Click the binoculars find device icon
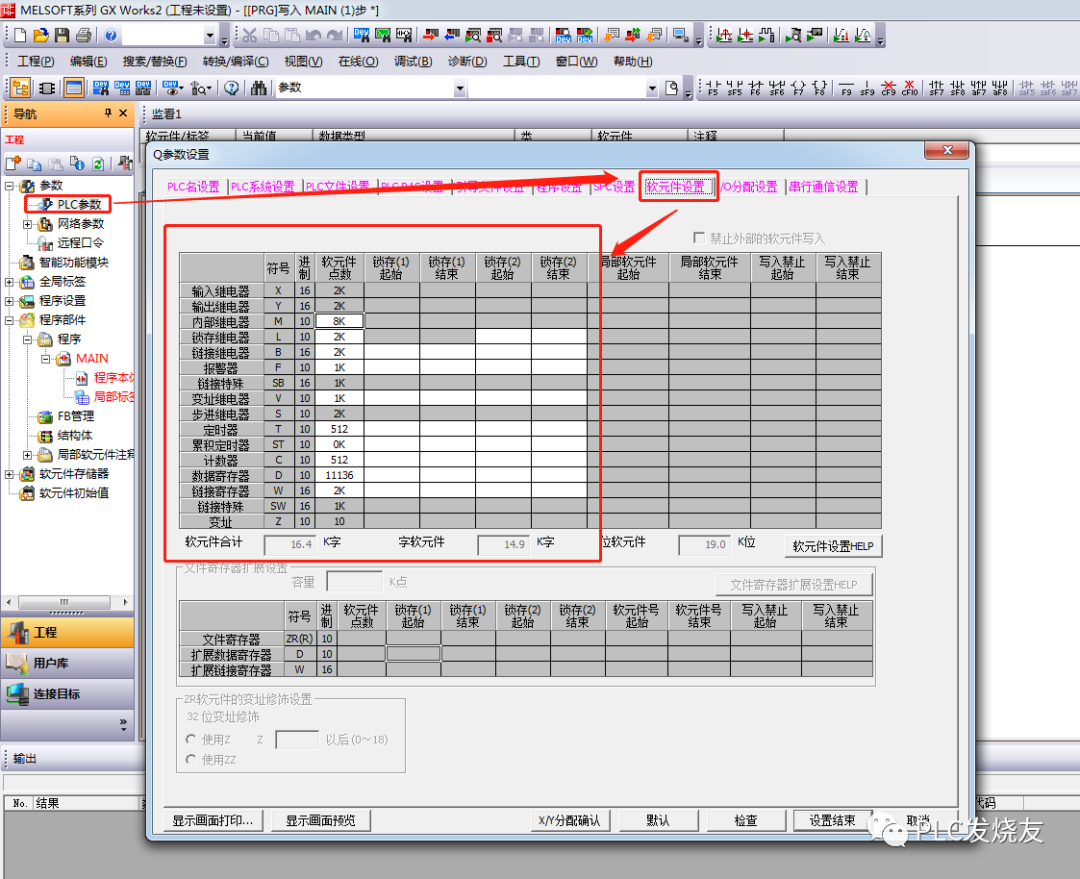The width and height of the screenshot is (1080, 879). (259, 88)
